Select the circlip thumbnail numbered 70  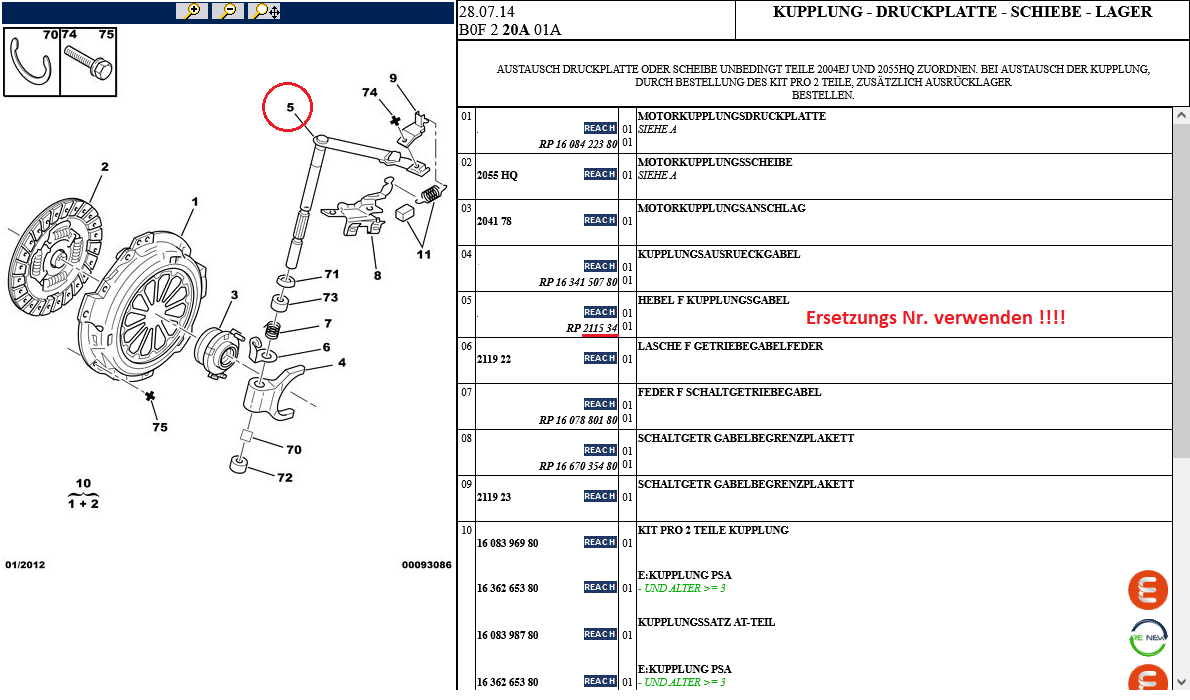[x=32, y=61]
